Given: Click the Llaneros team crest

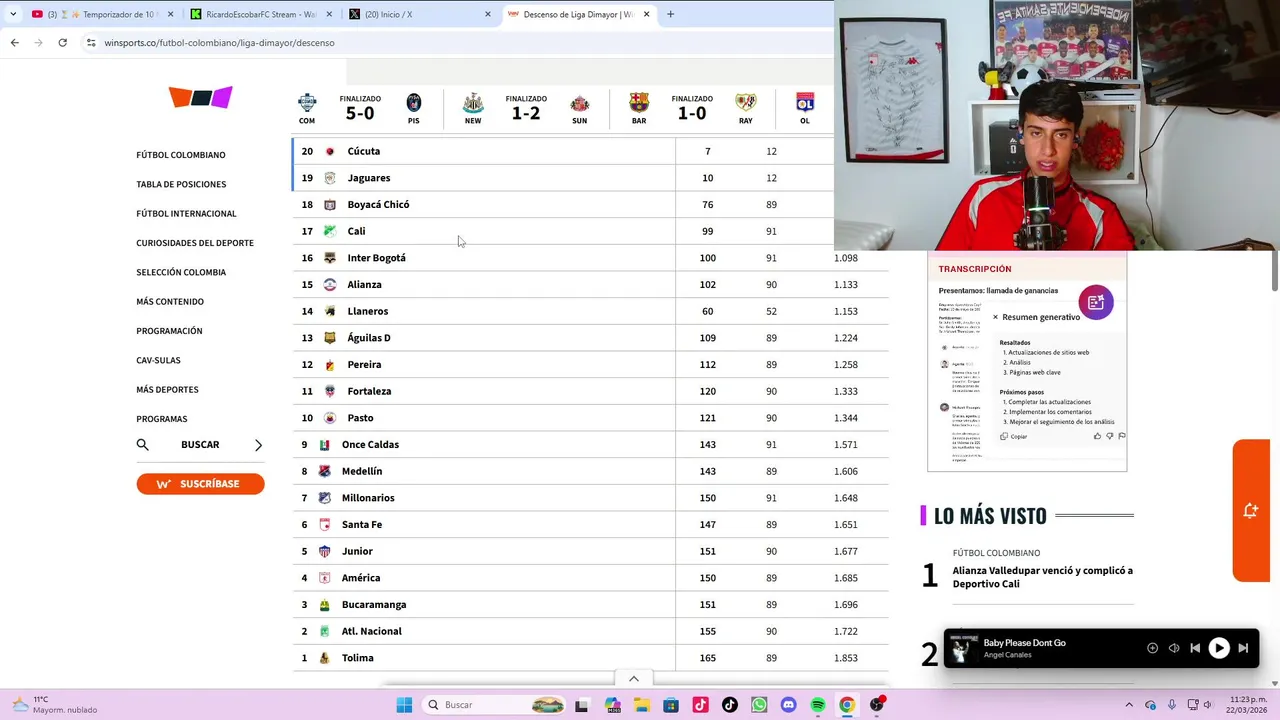Looking at the screenshot, I should tap(330, 311).
